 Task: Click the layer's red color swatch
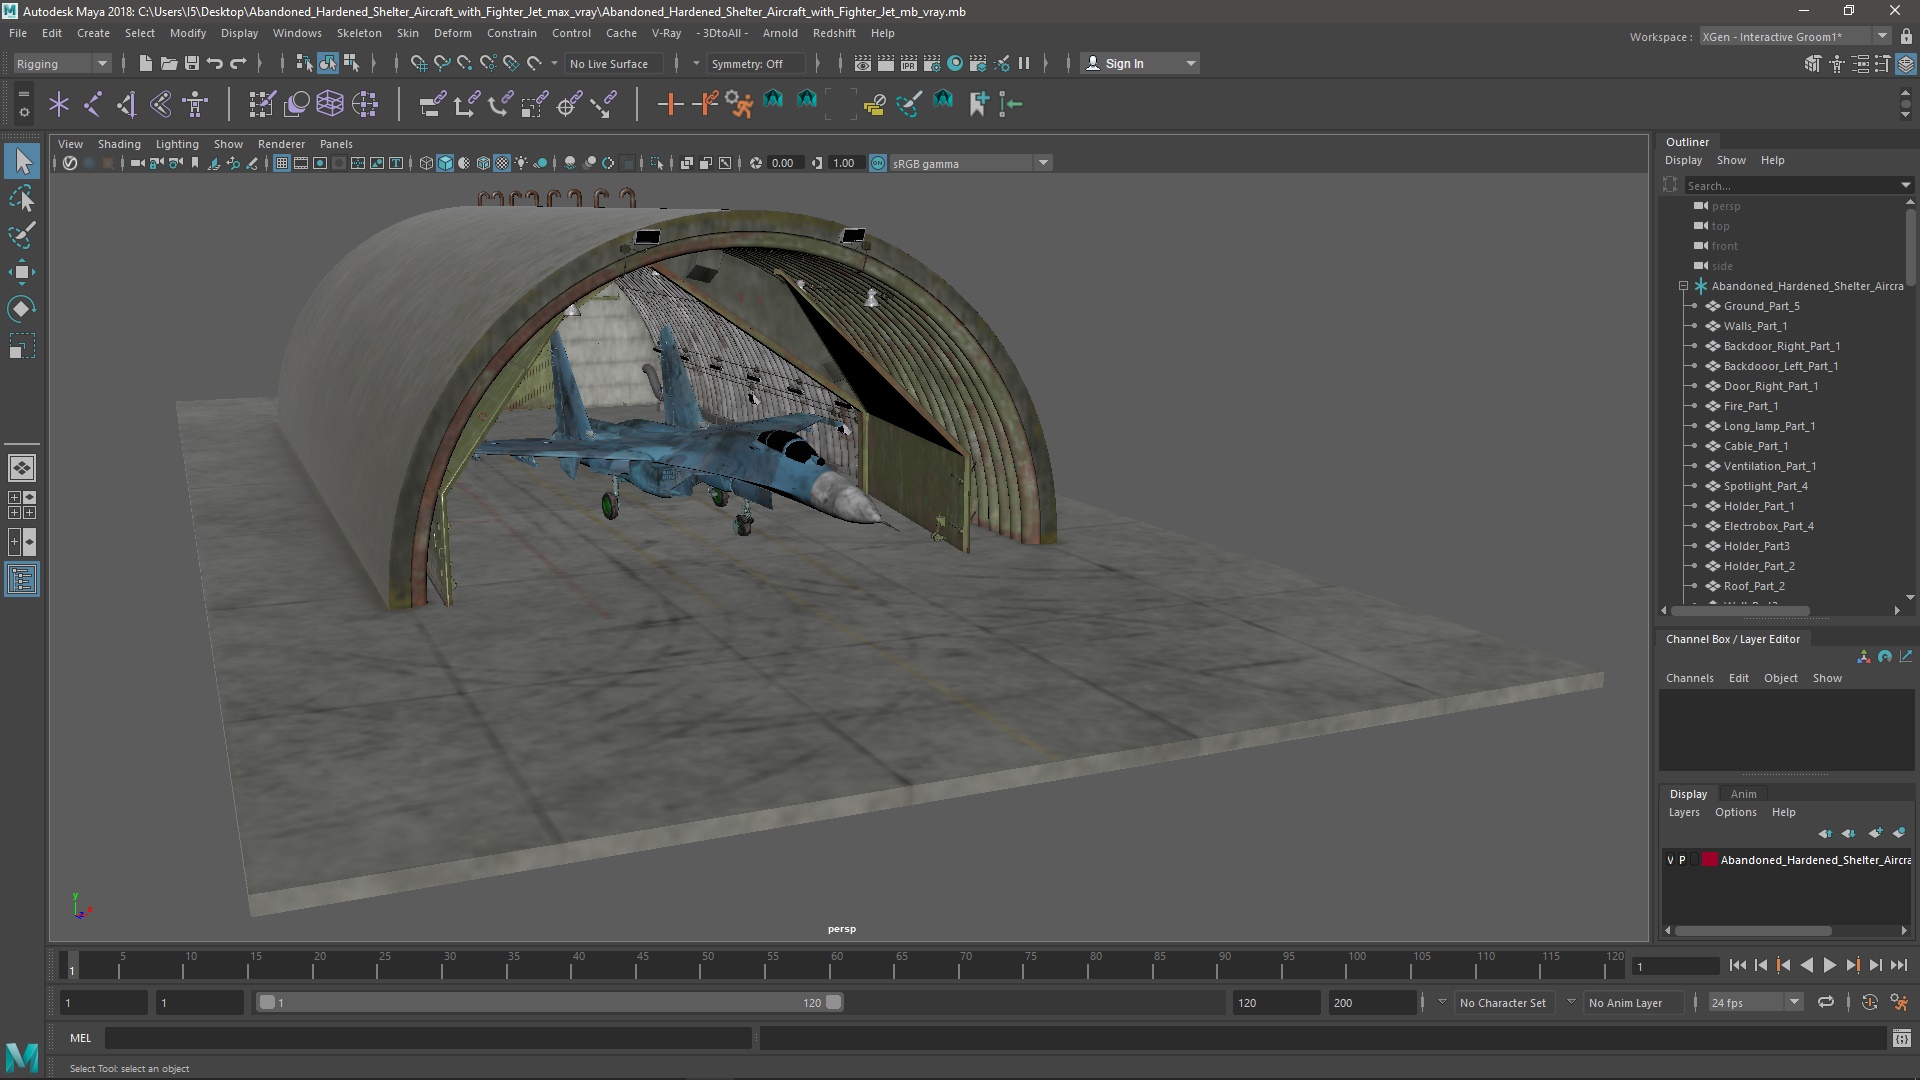click(1710, 860)
